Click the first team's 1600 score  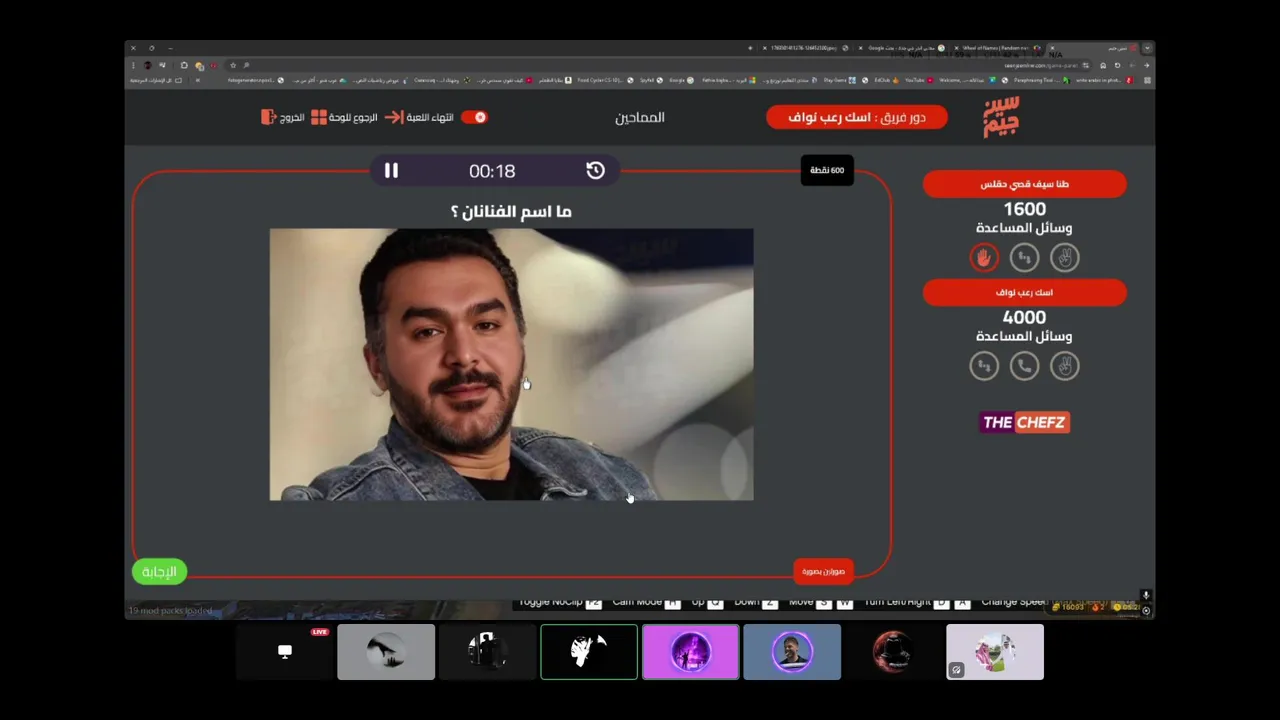(1024, 209)
